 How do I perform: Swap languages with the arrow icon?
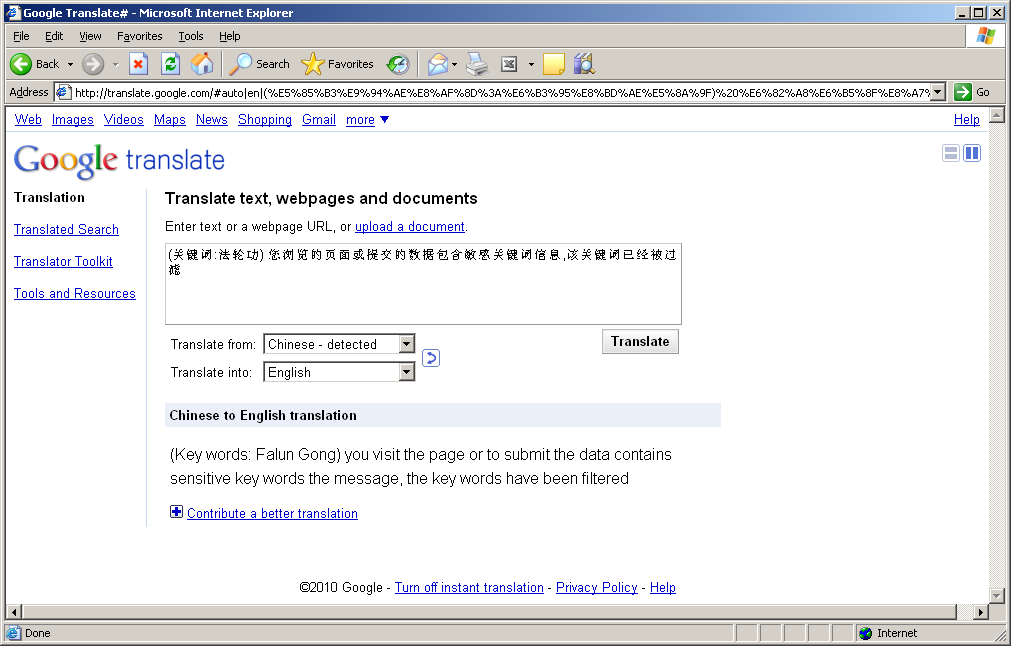tap(431, 358)
